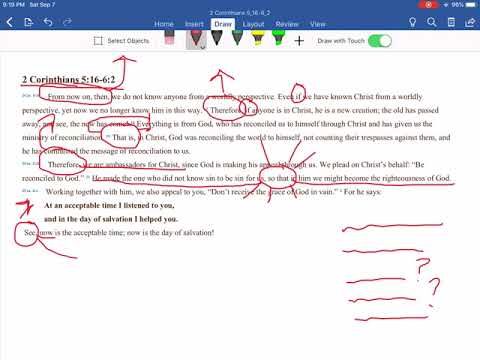The height and width of the screenshot is (360, 480).
Task: Select the yellow highlighter tool
Action: click(258, 38)
